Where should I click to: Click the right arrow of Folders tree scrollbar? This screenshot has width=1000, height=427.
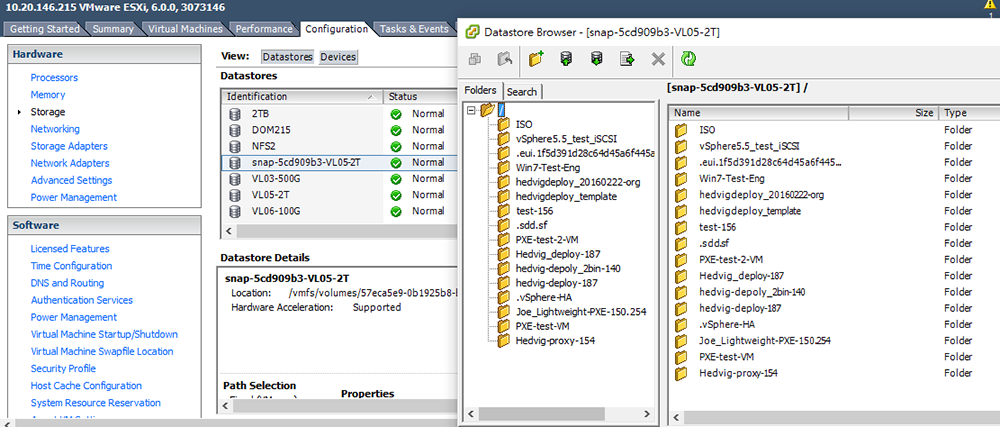[x=648, y=414]
